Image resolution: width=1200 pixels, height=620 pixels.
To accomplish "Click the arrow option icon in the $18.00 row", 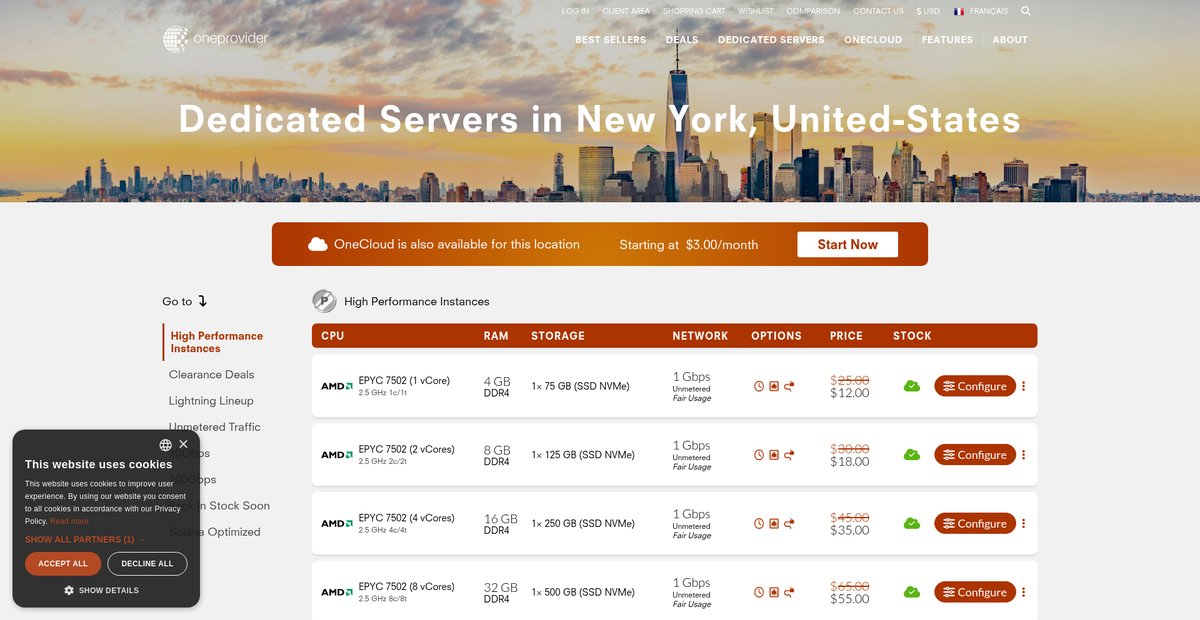I will click(x=789, y=455).
